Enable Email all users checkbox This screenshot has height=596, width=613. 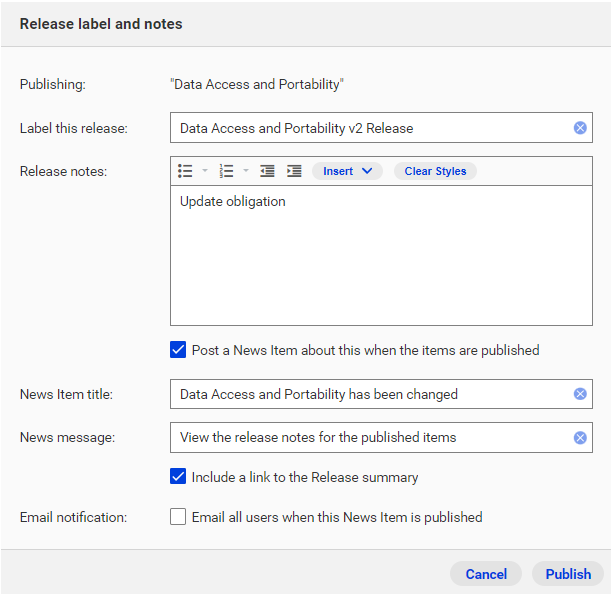coord(178,517)
